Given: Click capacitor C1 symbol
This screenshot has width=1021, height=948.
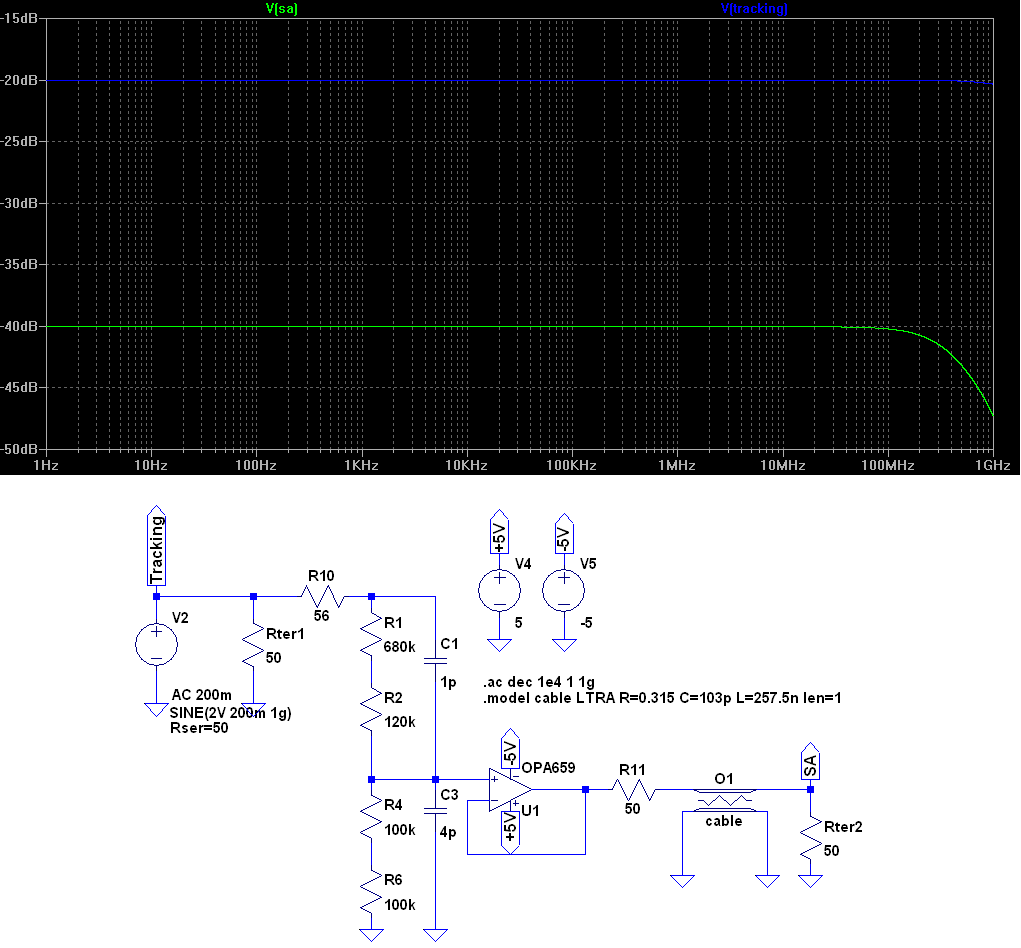Looking at the screenshot, I should [x=436, y=660].
